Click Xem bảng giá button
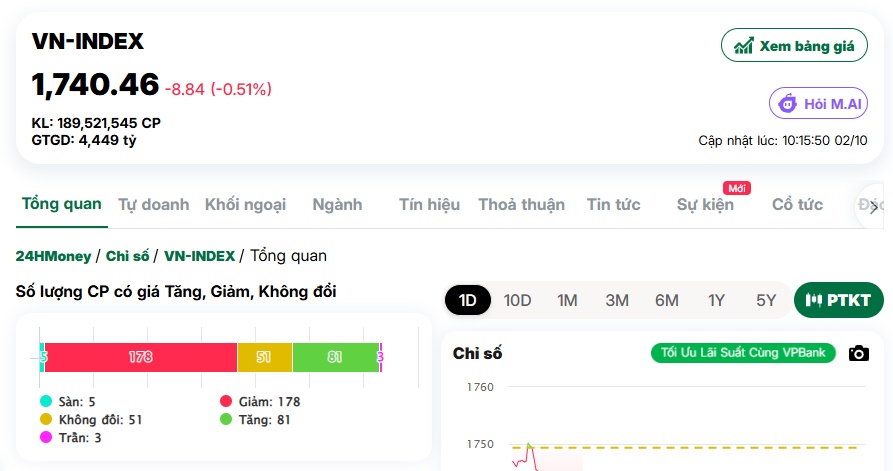The image size is (893, 471). (x=794, y=46)
